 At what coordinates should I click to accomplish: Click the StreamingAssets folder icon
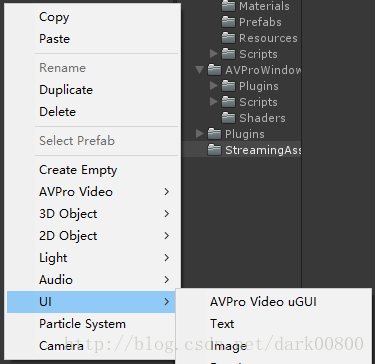[x=214, y=150]
